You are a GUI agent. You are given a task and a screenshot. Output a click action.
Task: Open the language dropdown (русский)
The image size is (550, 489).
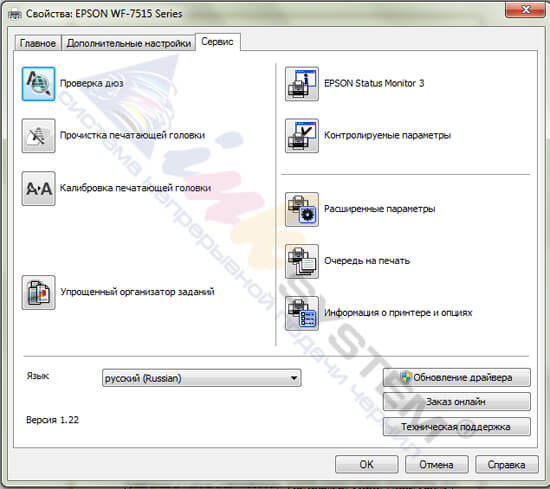pos(202,378)
